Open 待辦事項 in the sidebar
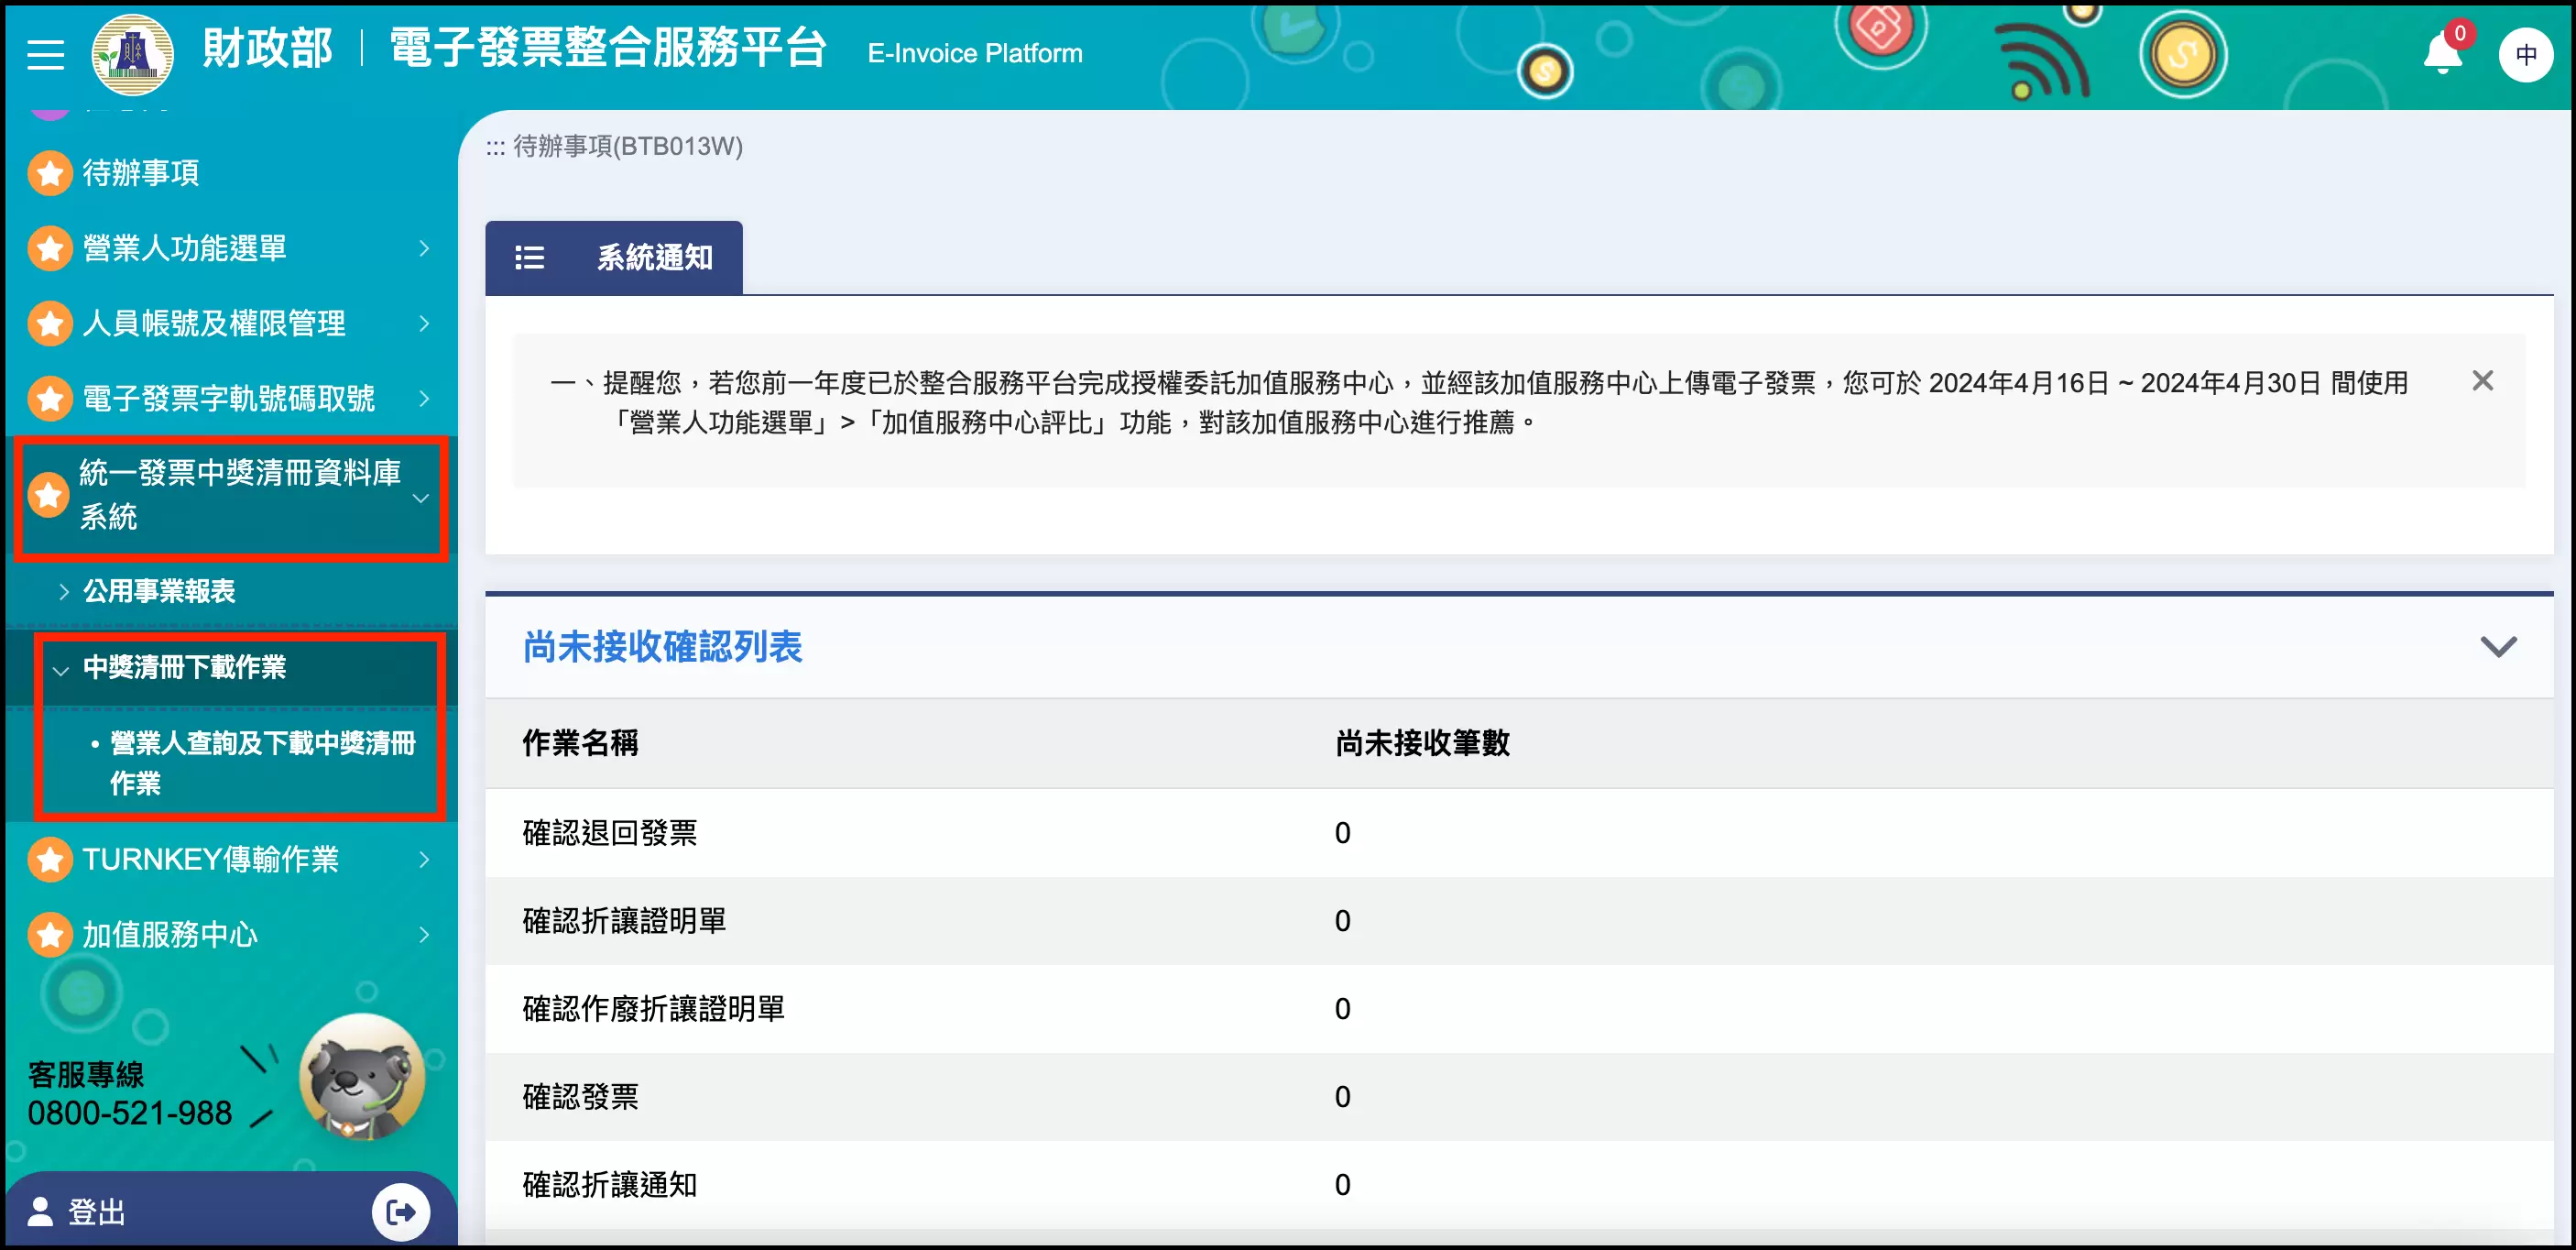Screen dimensions: 2576x1250 [x=141, y=173]
